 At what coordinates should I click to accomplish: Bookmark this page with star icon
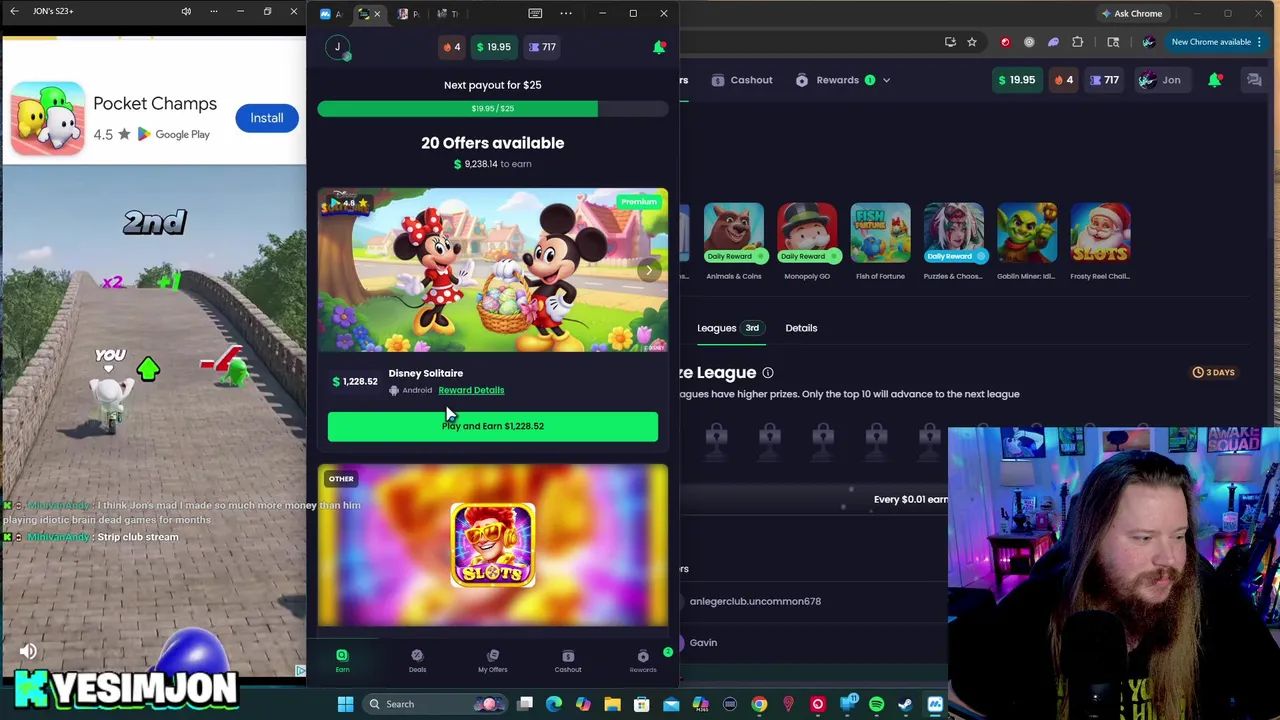(x=971, y=42)
